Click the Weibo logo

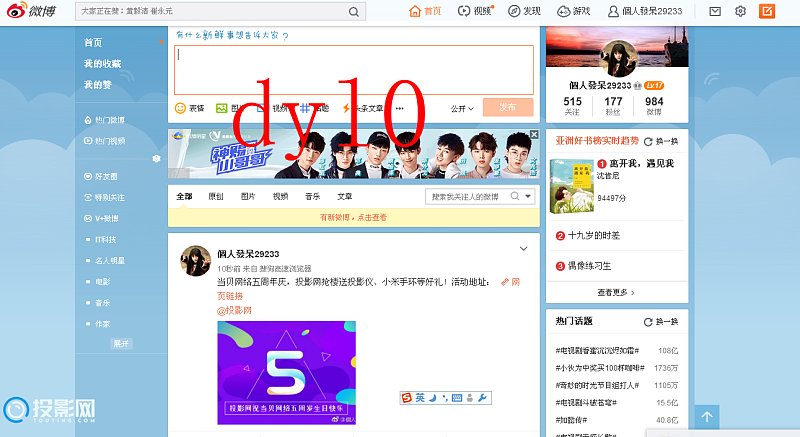click(x=31, y=11)
